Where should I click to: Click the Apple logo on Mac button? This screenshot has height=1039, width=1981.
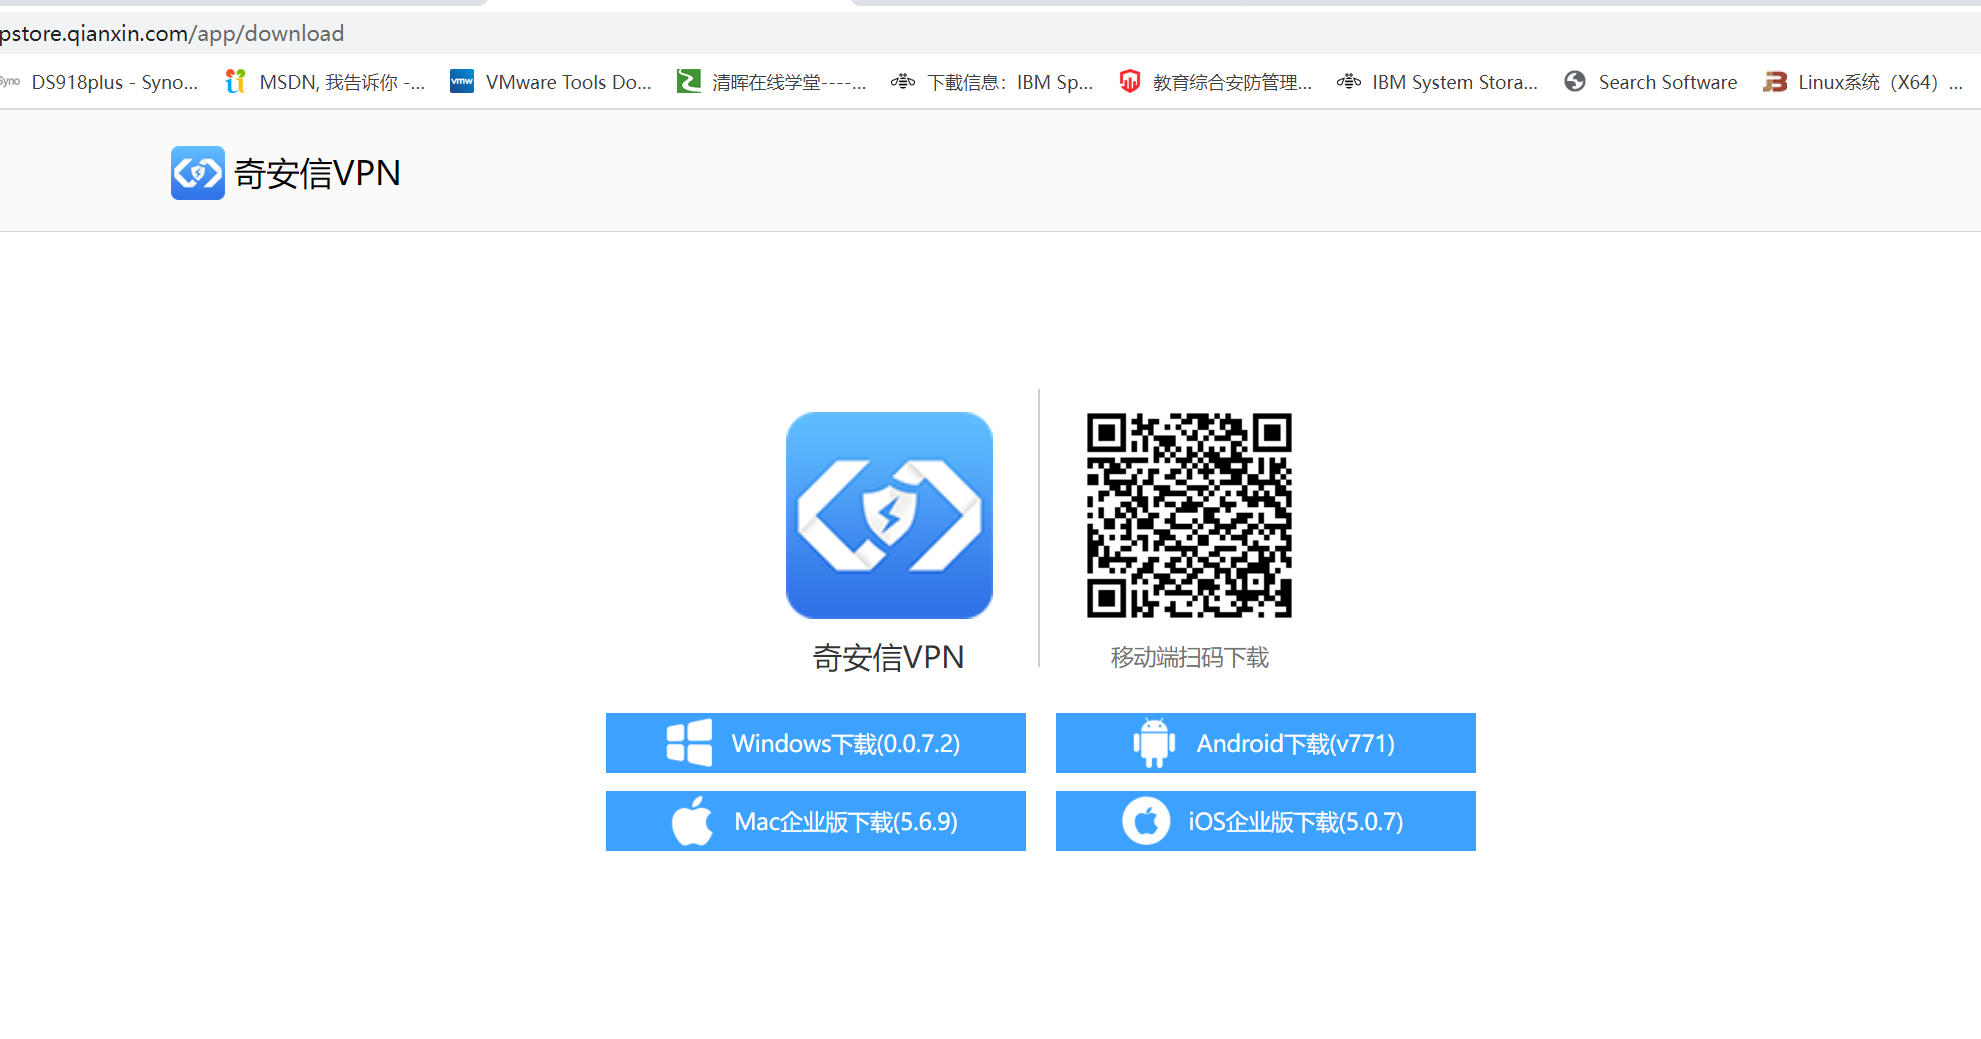[692, 821]
